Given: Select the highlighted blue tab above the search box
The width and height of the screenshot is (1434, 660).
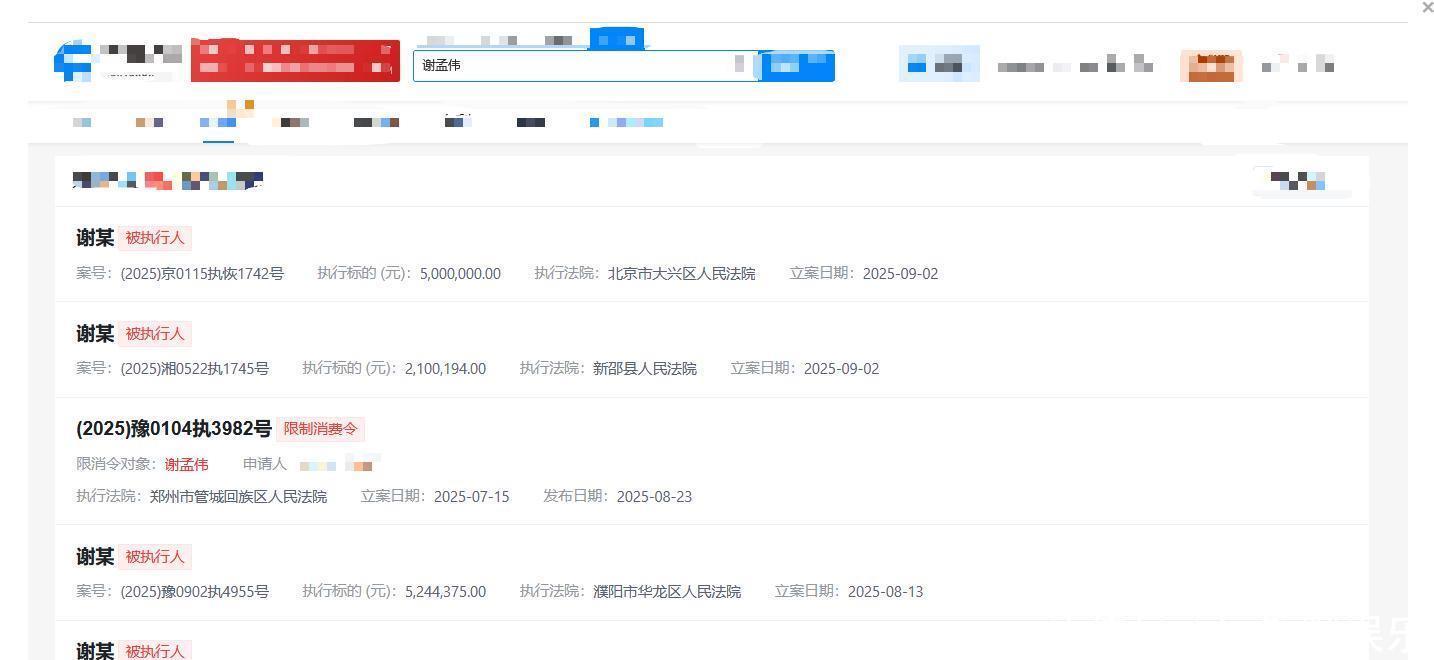Looking at the screenshot, I should coord(616,39).
